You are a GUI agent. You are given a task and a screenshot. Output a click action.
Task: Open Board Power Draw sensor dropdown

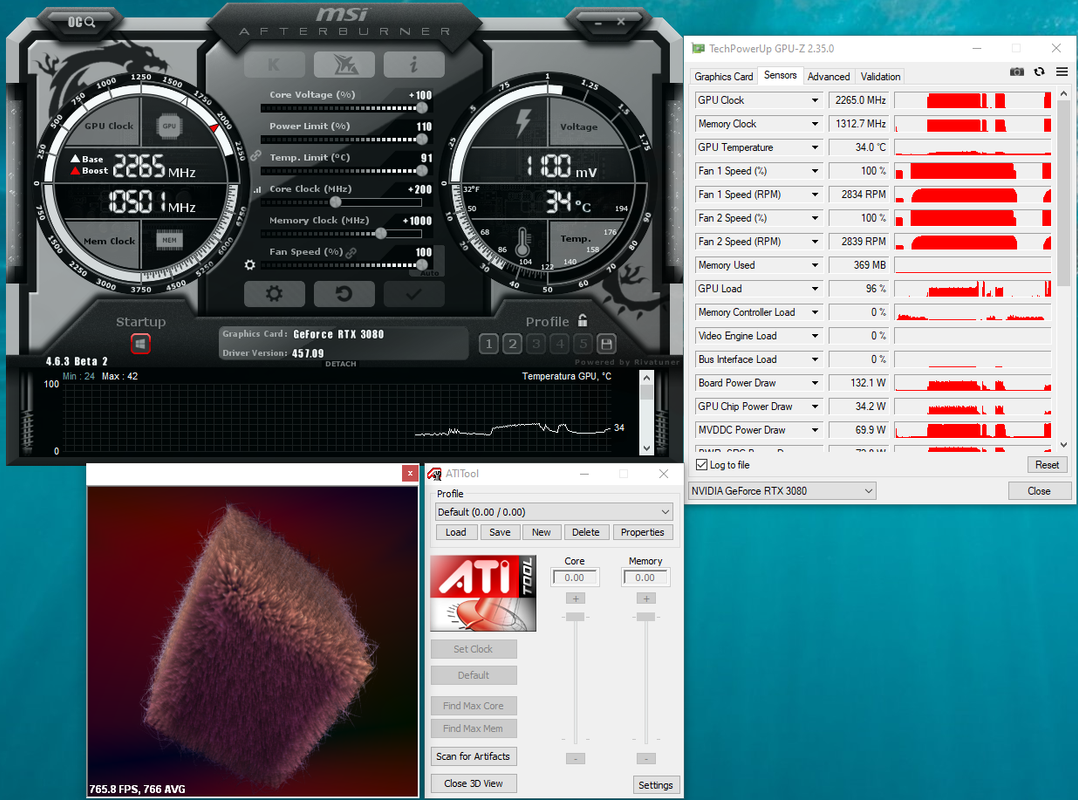click(x=815, y=383)
